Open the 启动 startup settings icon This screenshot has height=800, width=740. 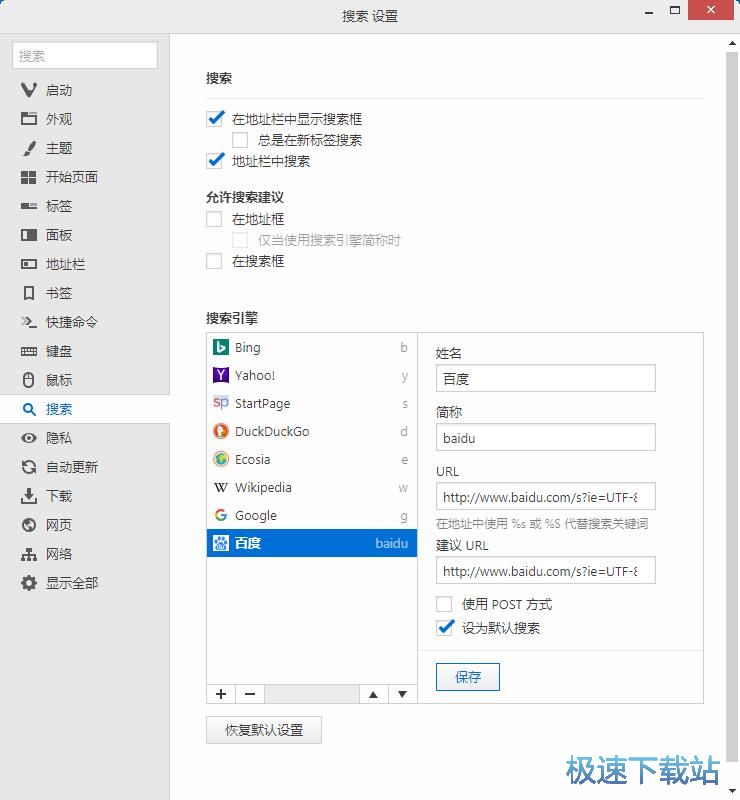point(29,90)
